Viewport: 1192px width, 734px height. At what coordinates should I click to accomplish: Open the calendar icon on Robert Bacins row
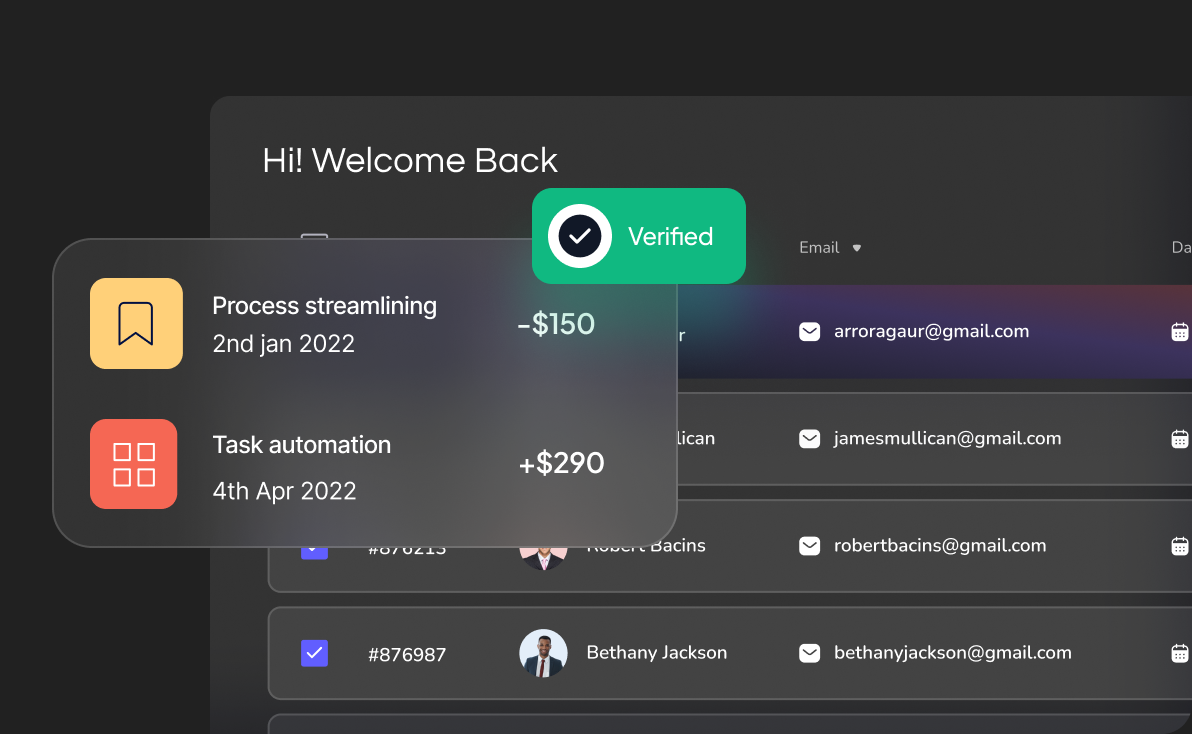(1180, 546)
